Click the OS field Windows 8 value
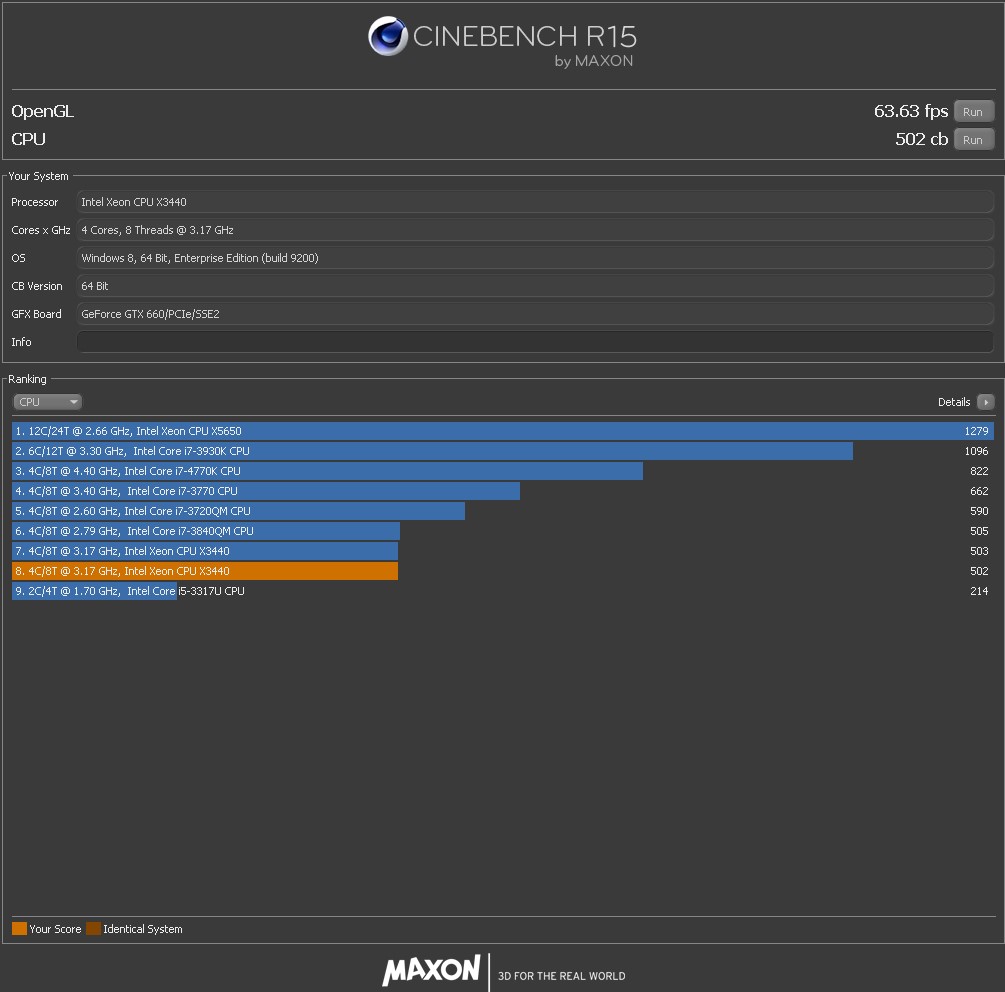The image size is (1005, 992). [535, 258]
